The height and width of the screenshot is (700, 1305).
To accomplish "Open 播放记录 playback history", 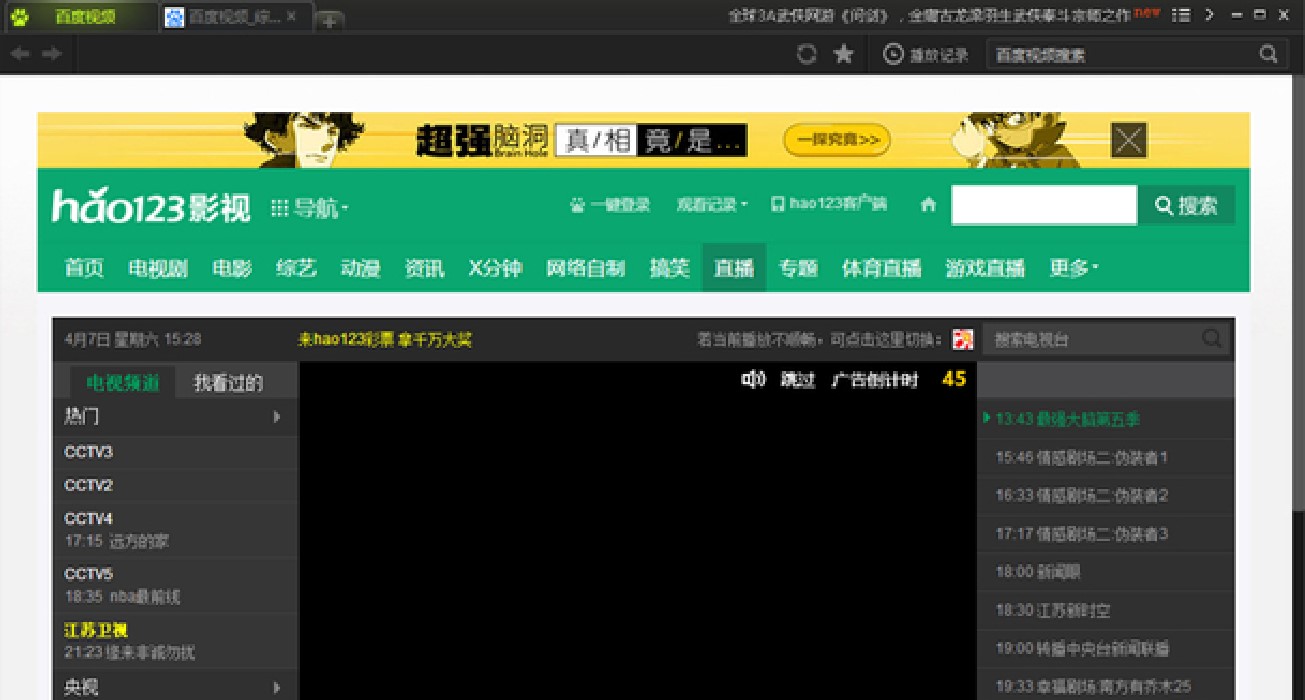I will pyautogui.click(x=926, y=55).
